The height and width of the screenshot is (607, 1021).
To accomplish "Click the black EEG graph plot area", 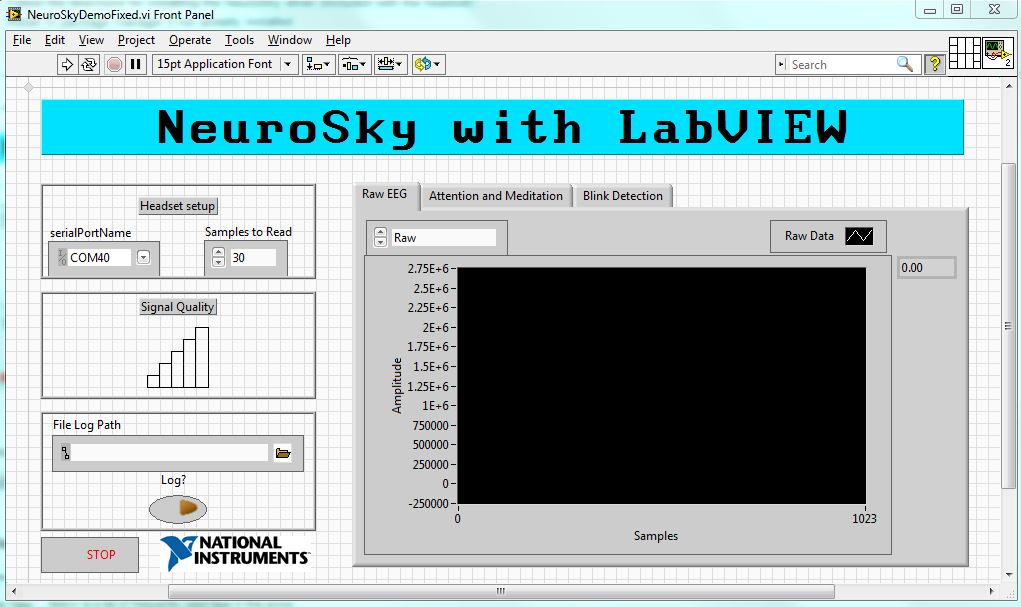I will pyautogui.click(x=662, y=386).
